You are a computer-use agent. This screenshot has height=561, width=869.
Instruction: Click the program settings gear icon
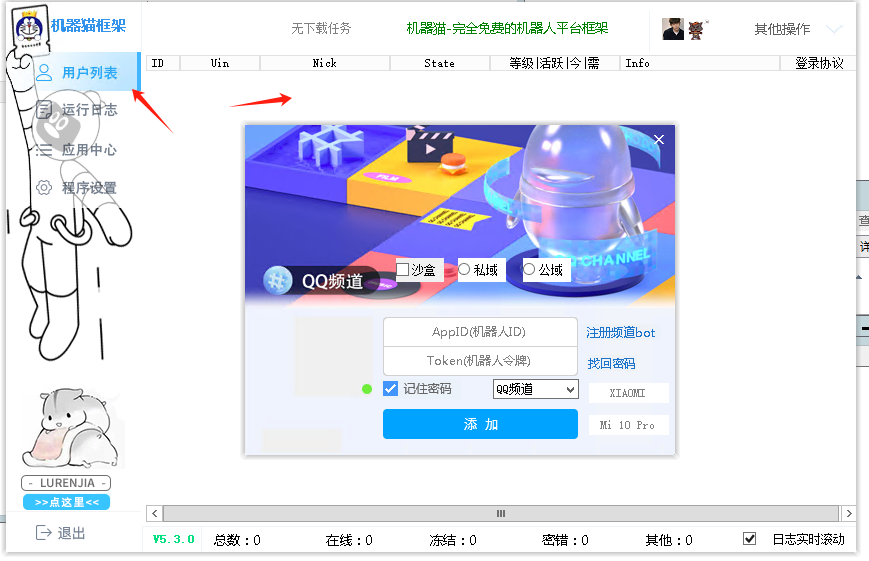coord(44,188)
